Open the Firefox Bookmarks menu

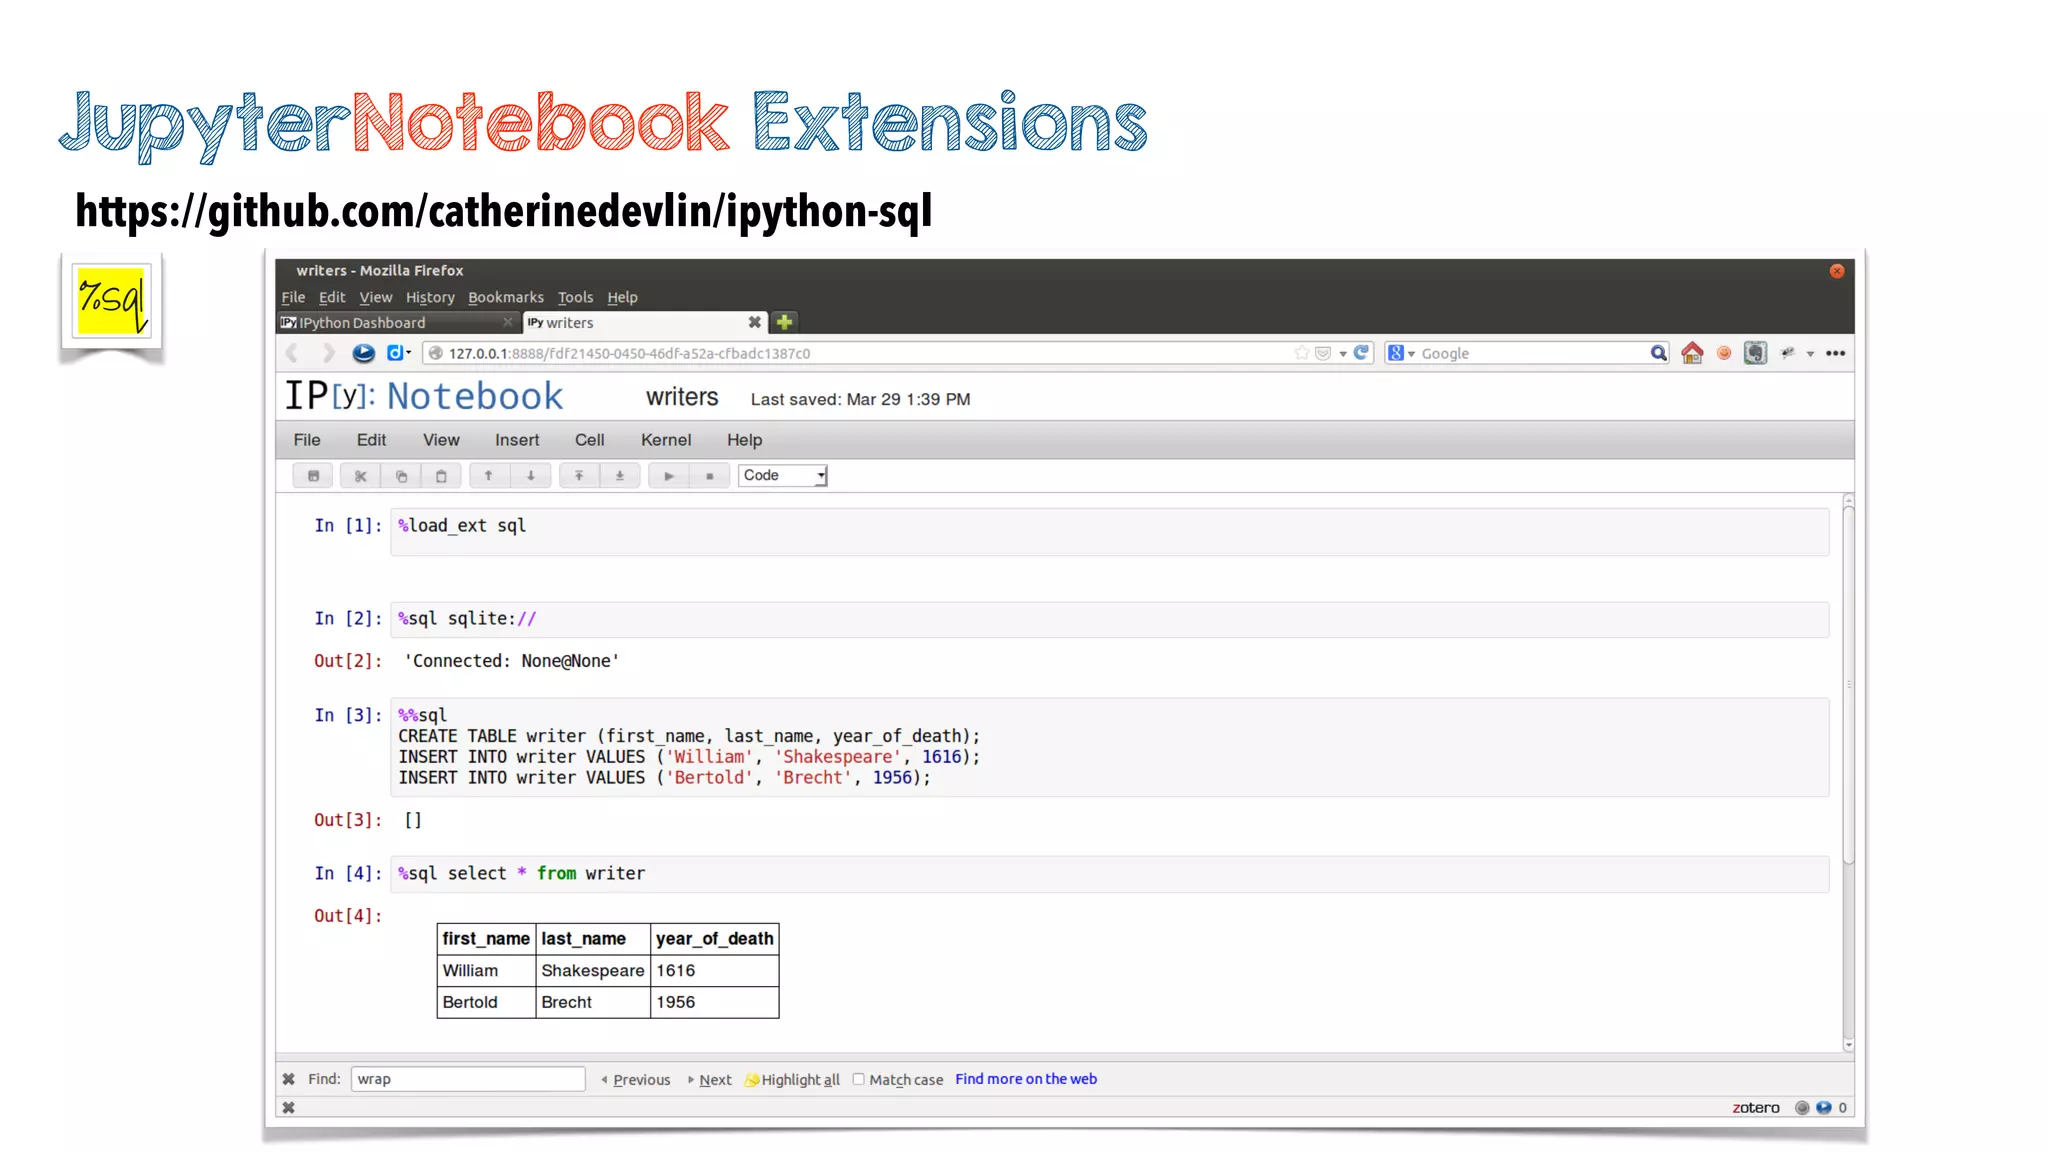[506, 297]
